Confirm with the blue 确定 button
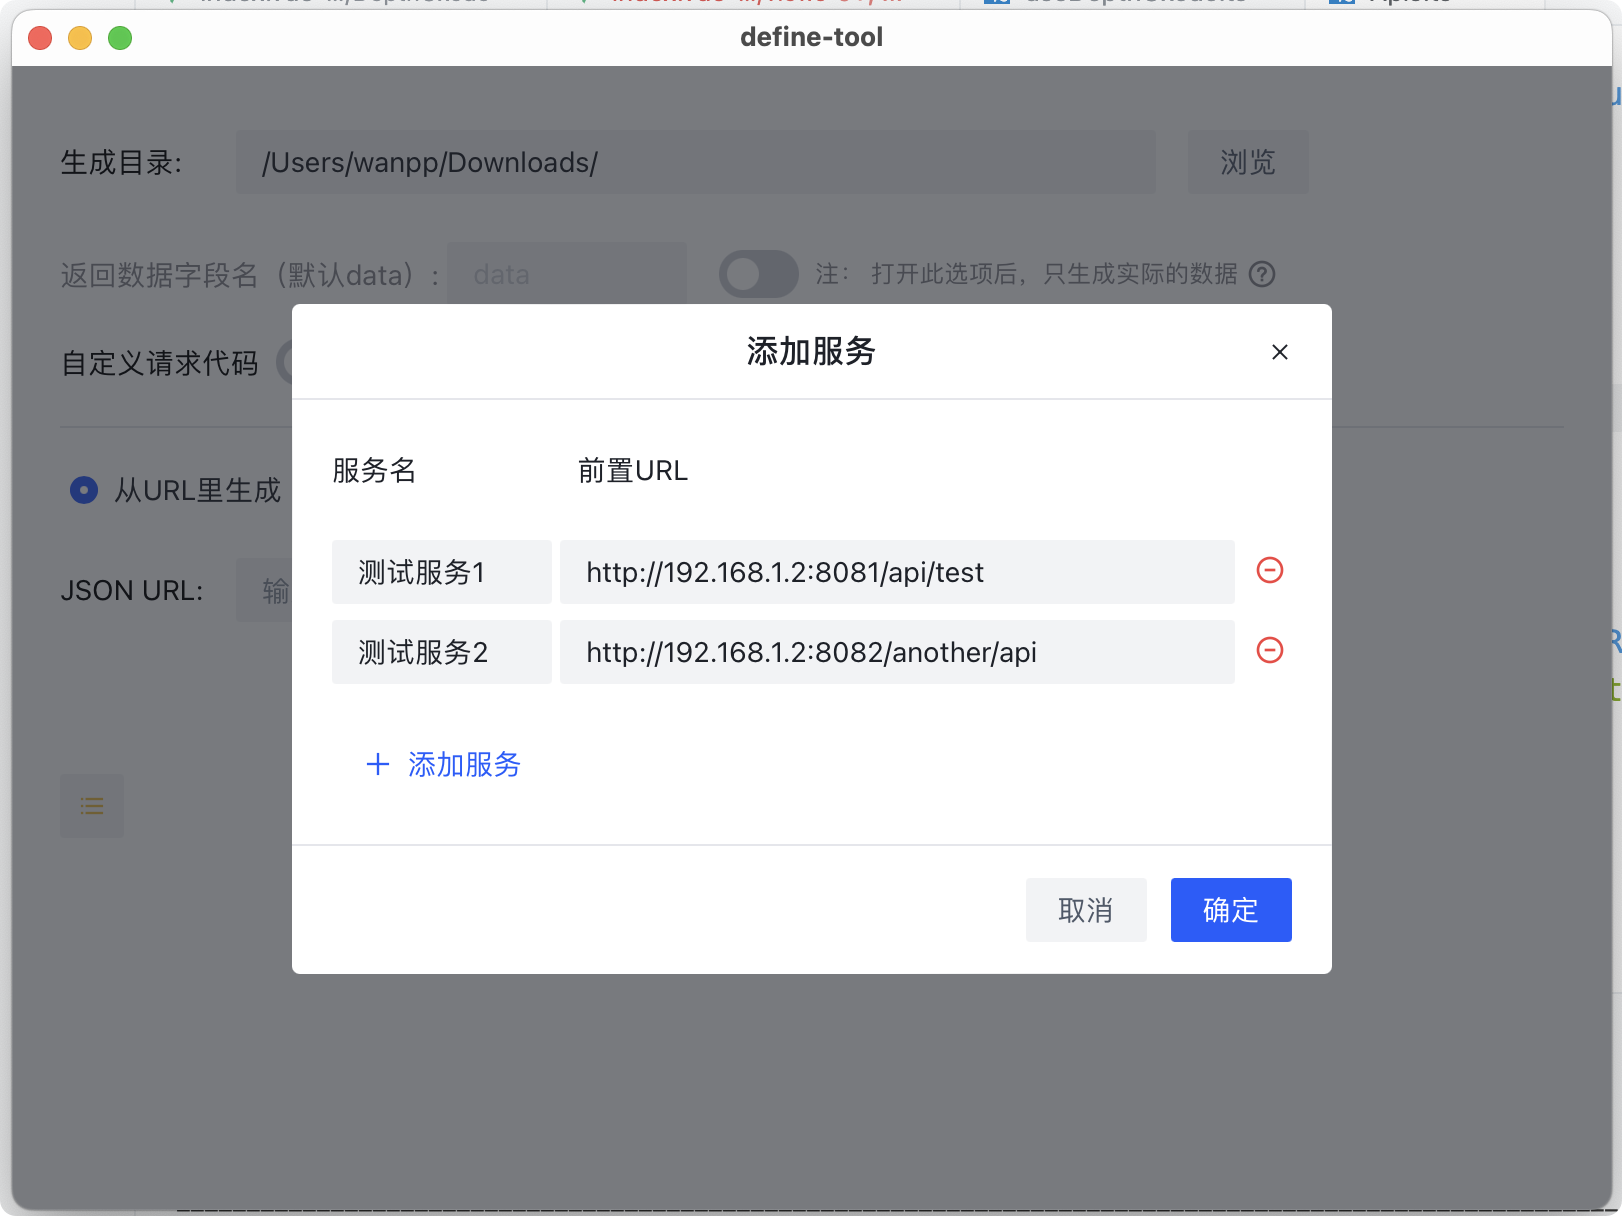1622x1216 pixels. [x=1231, y=910]
